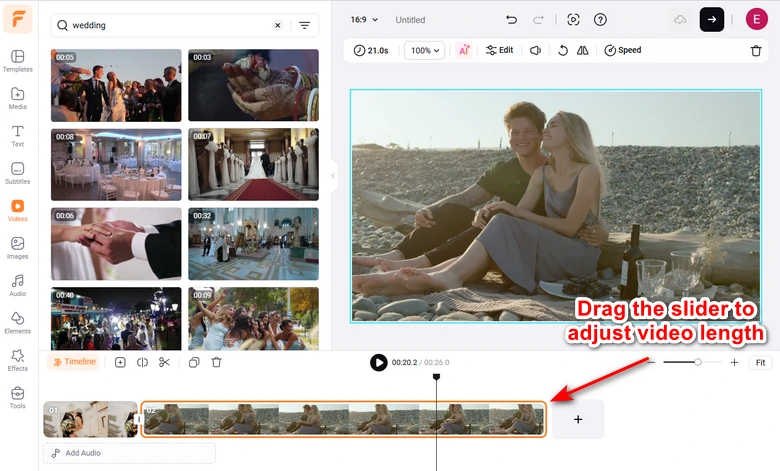The width and height of the screenshot is (780, 471).
Task: Open the Tools sidebar panel
Action: tap(17, 397)
